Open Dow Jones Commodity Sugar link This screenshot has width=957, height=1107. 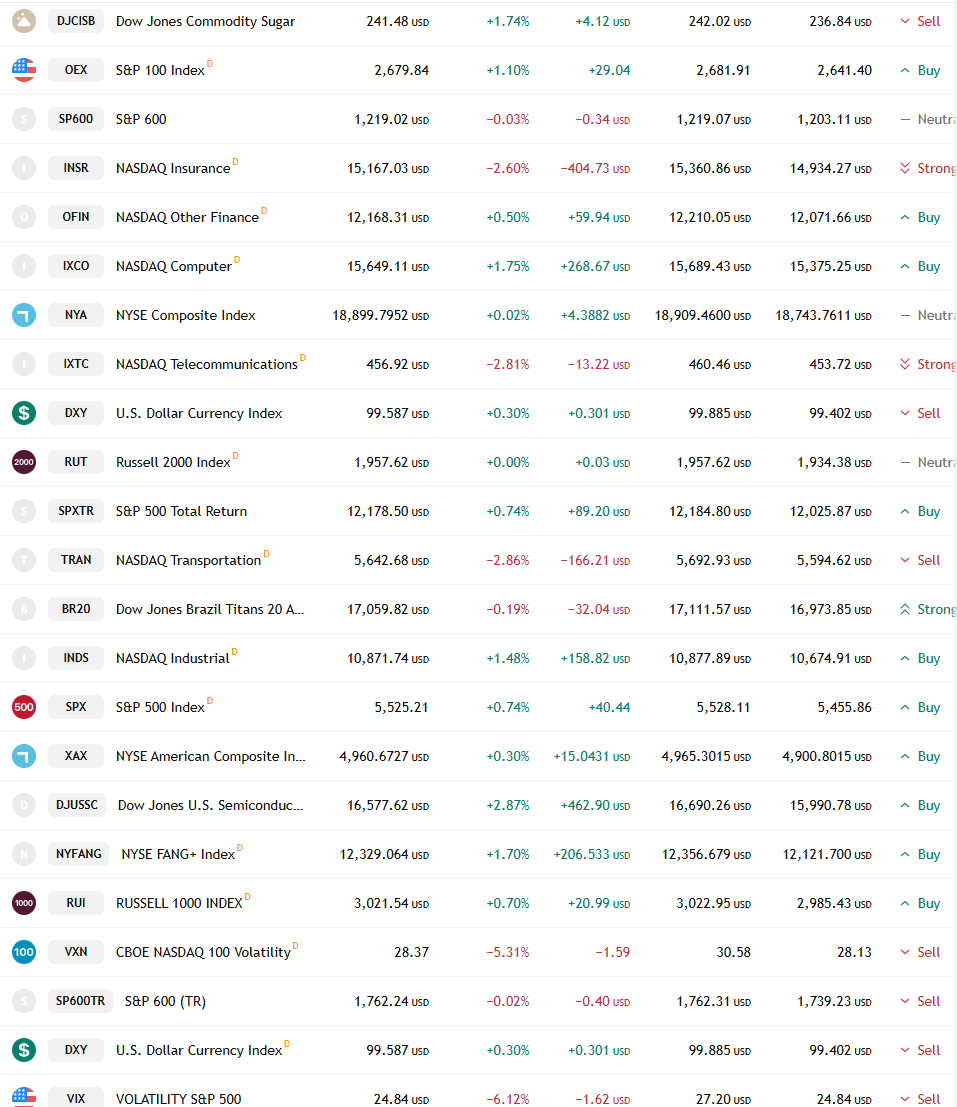point(205,21)
